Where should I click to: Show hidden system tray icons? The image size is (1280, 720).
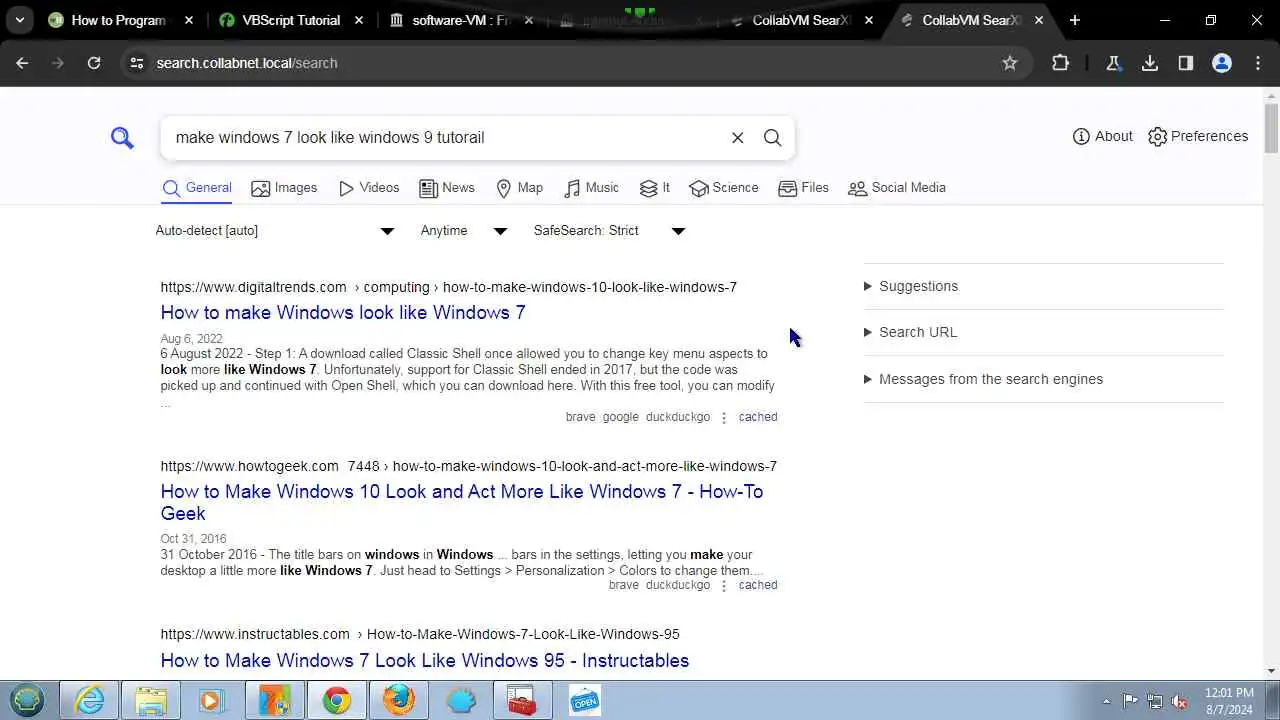tap(1106, 701)
